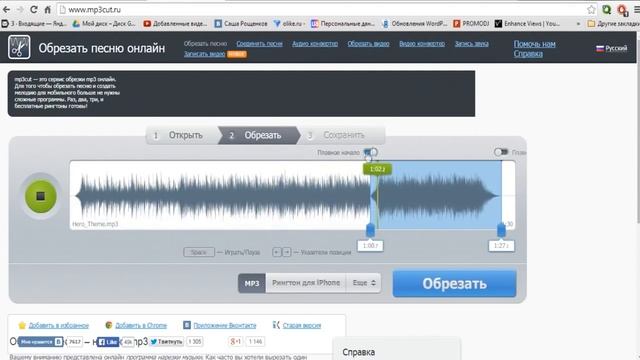Open the Аудио конвертер link
640x360 pixels.
(x=315, y=44)
